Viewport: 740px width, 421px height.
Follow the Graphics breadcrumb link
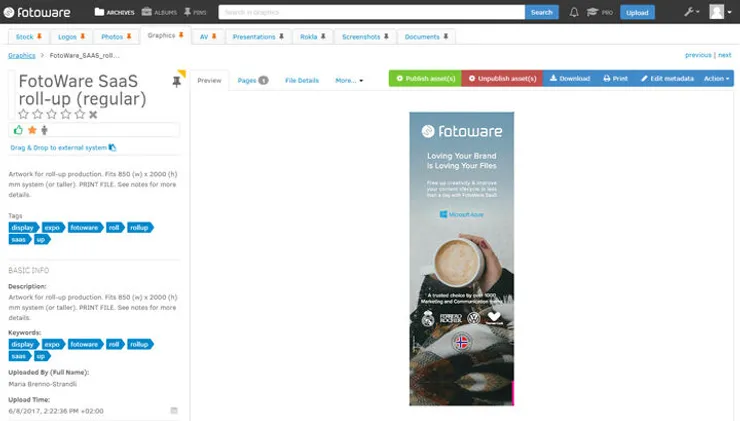point(22,56)
